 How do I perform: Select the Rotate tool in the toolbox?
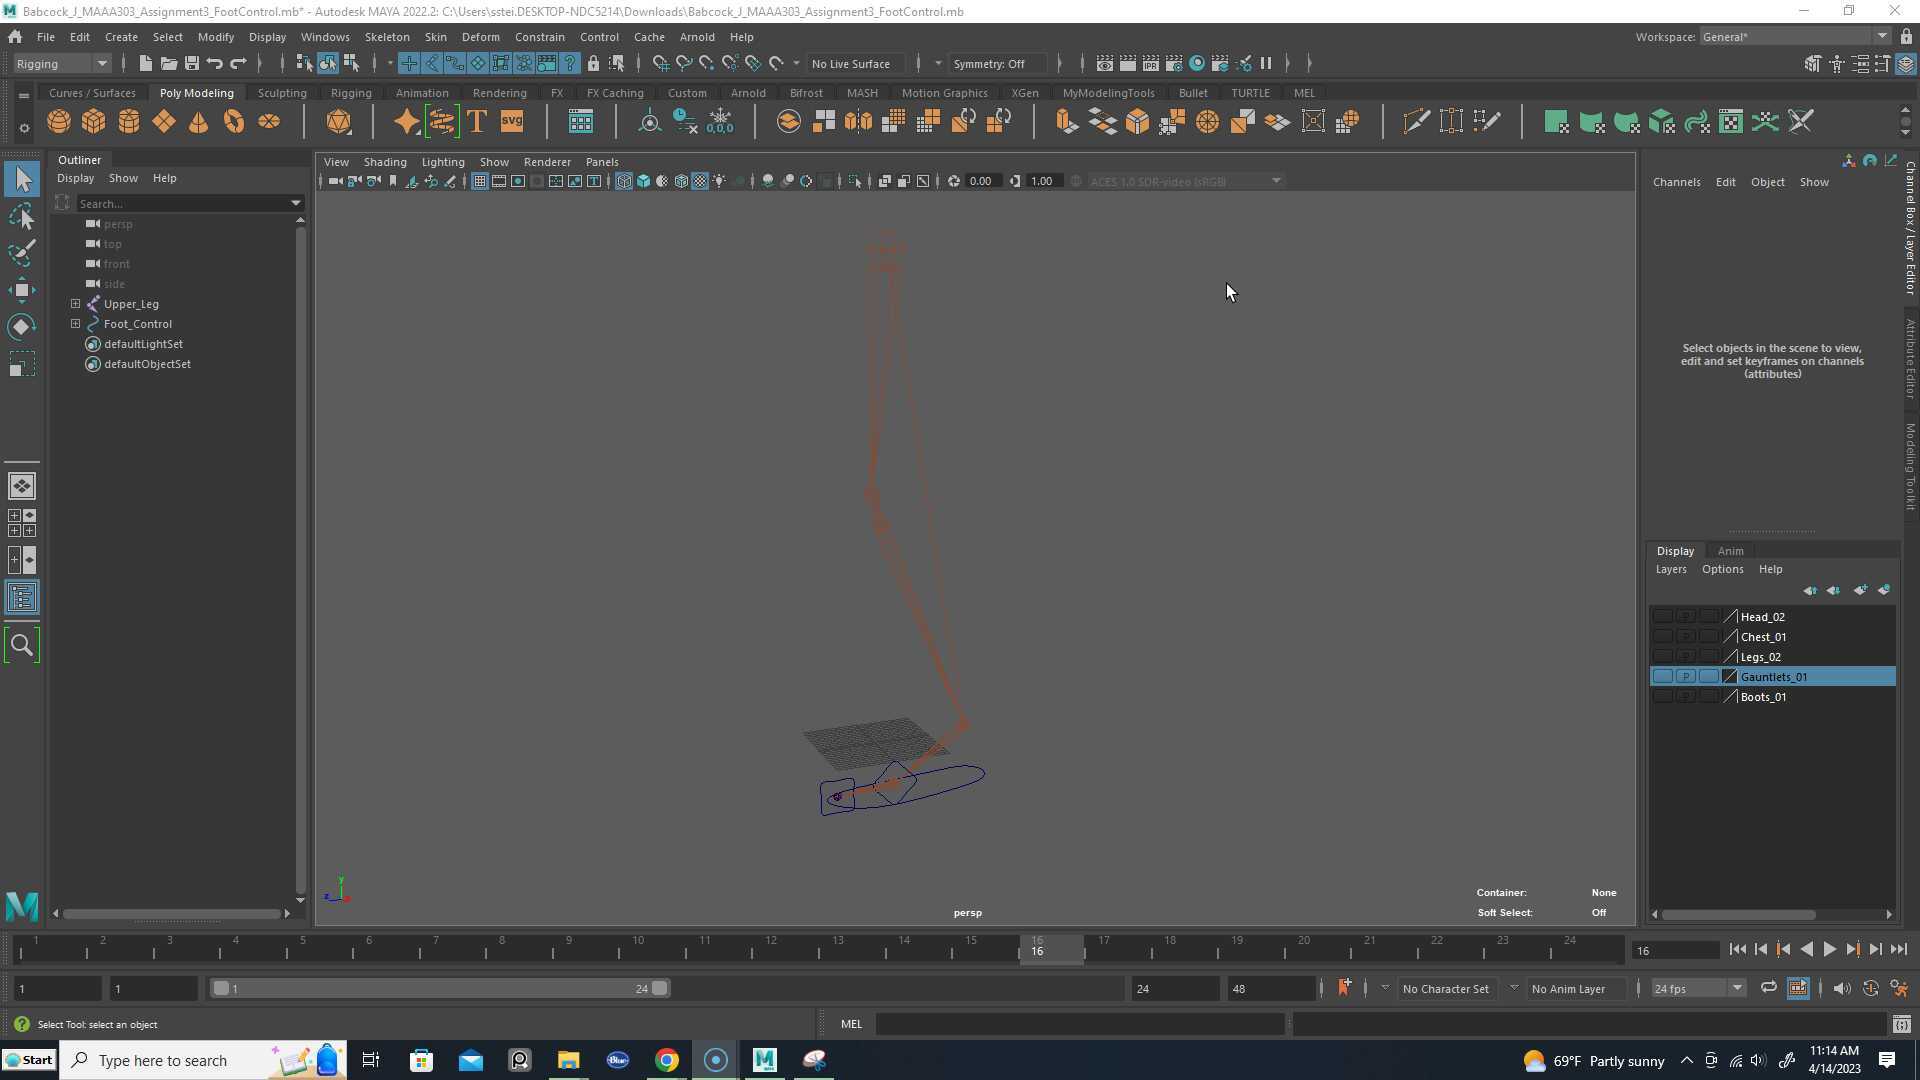pos(22,326)
